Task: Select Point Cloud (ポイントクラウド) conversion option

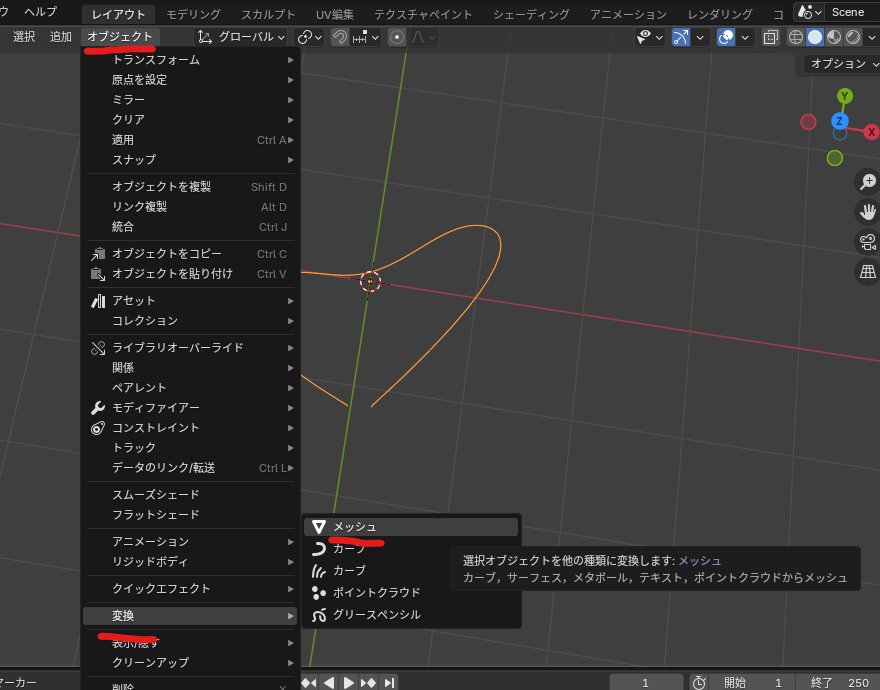Action: tap(376, 592)
